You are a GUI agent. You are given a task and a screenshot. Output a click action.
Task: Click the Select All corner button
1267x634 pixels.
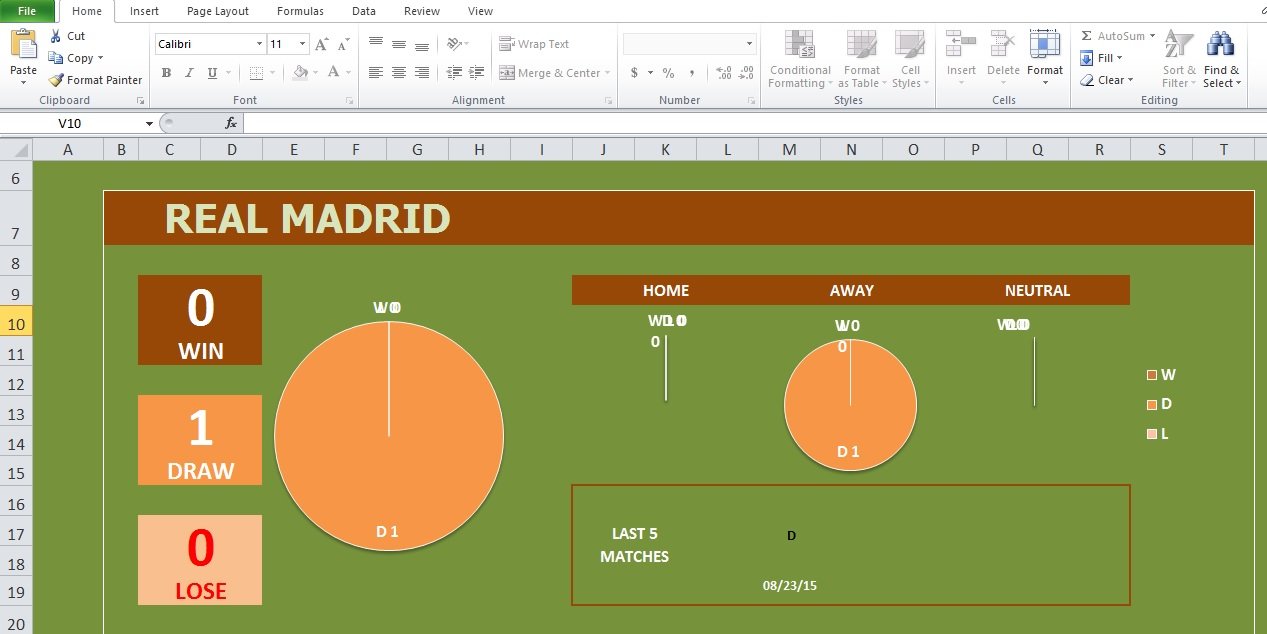16,149
